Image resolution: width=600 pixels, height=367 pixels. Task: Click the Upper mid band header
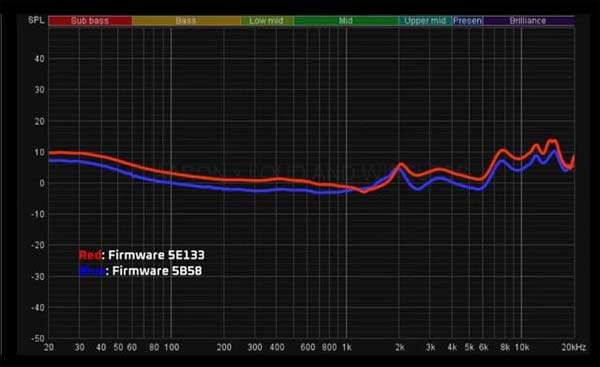[x=425, y=21]
